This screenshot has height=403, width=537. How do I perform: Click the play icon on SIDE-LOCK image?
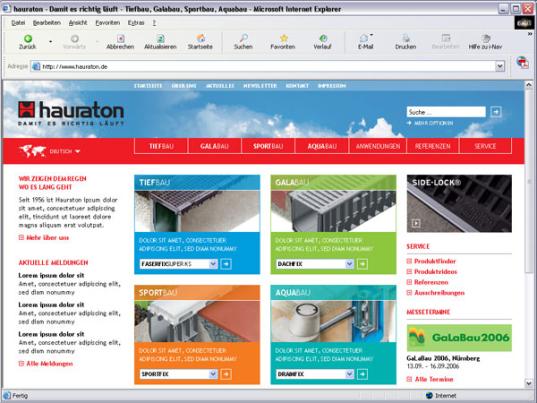(x=416, y=223)
